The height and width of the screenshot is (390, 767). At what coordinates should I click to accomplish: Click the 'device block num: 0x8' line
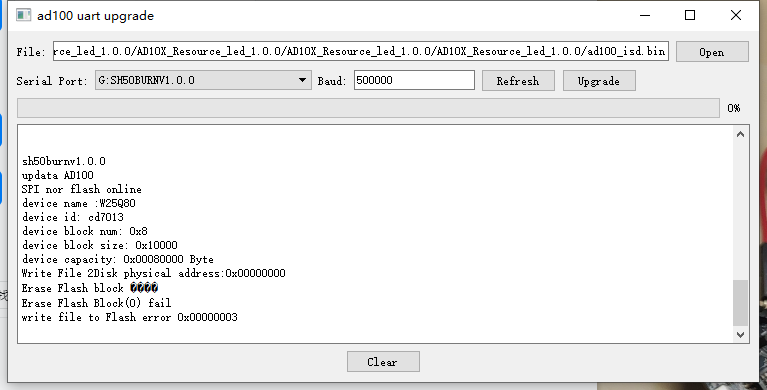85,231
